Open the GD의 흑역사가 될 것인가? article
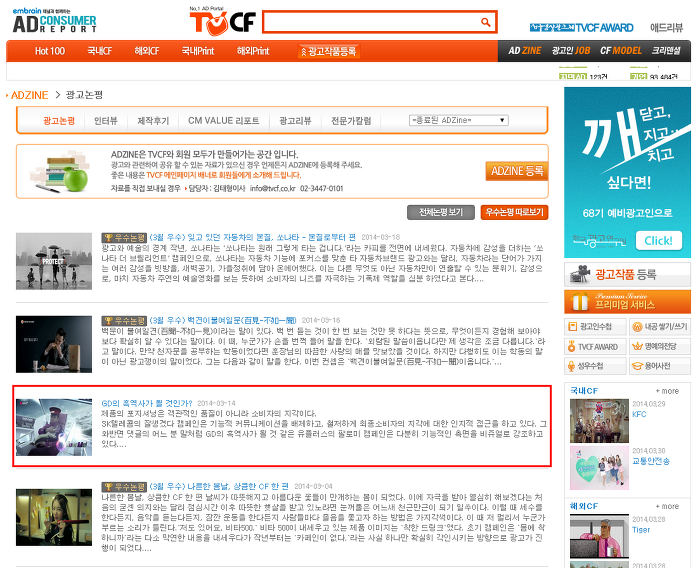 click(x=147, y=403)
